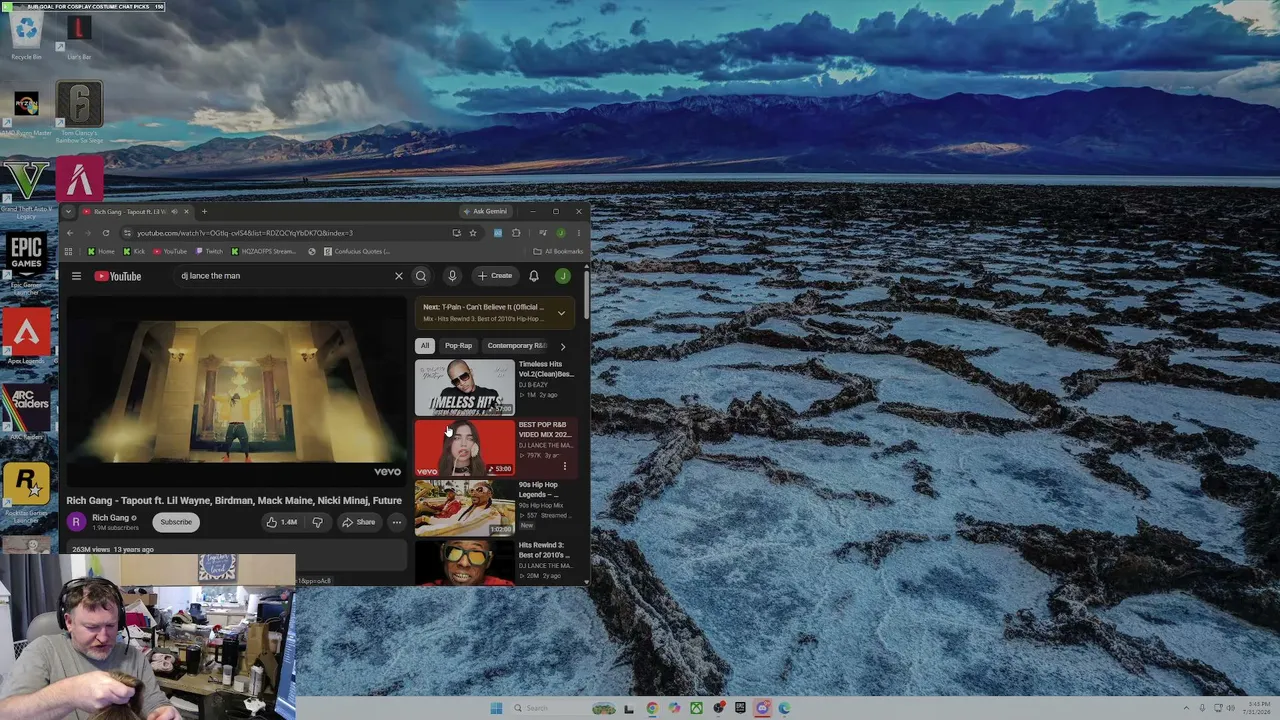Open the All Bookmarks folder

tap(558, 252)
